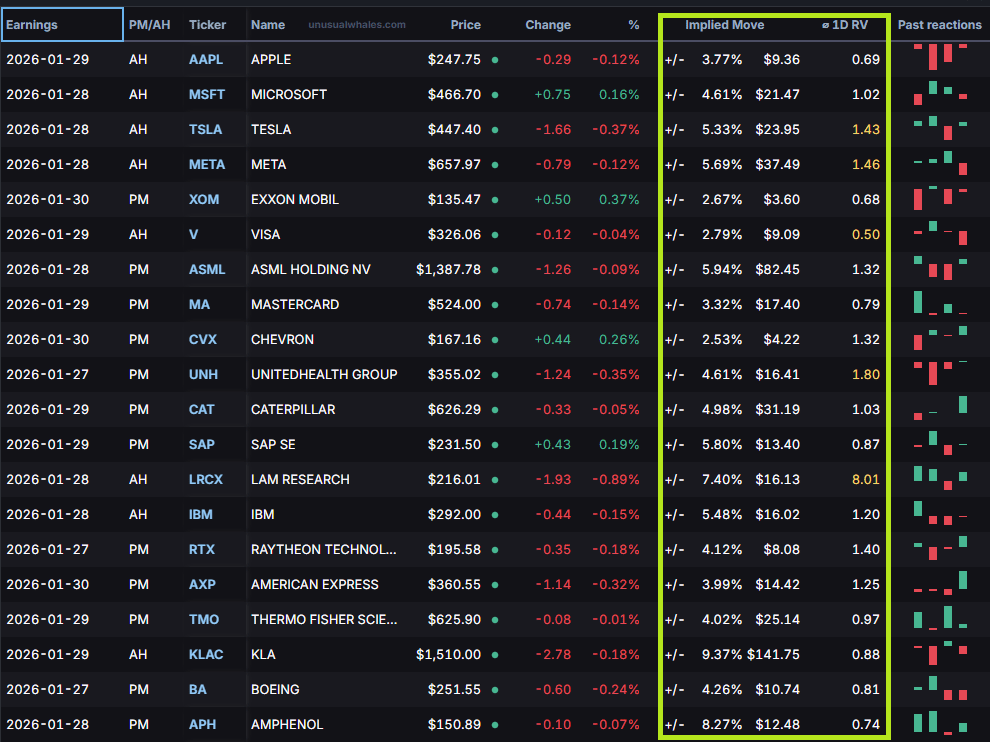Open the META ticker link
The height and width of the screenshot is (742, 990).
[x=206, y=164]
